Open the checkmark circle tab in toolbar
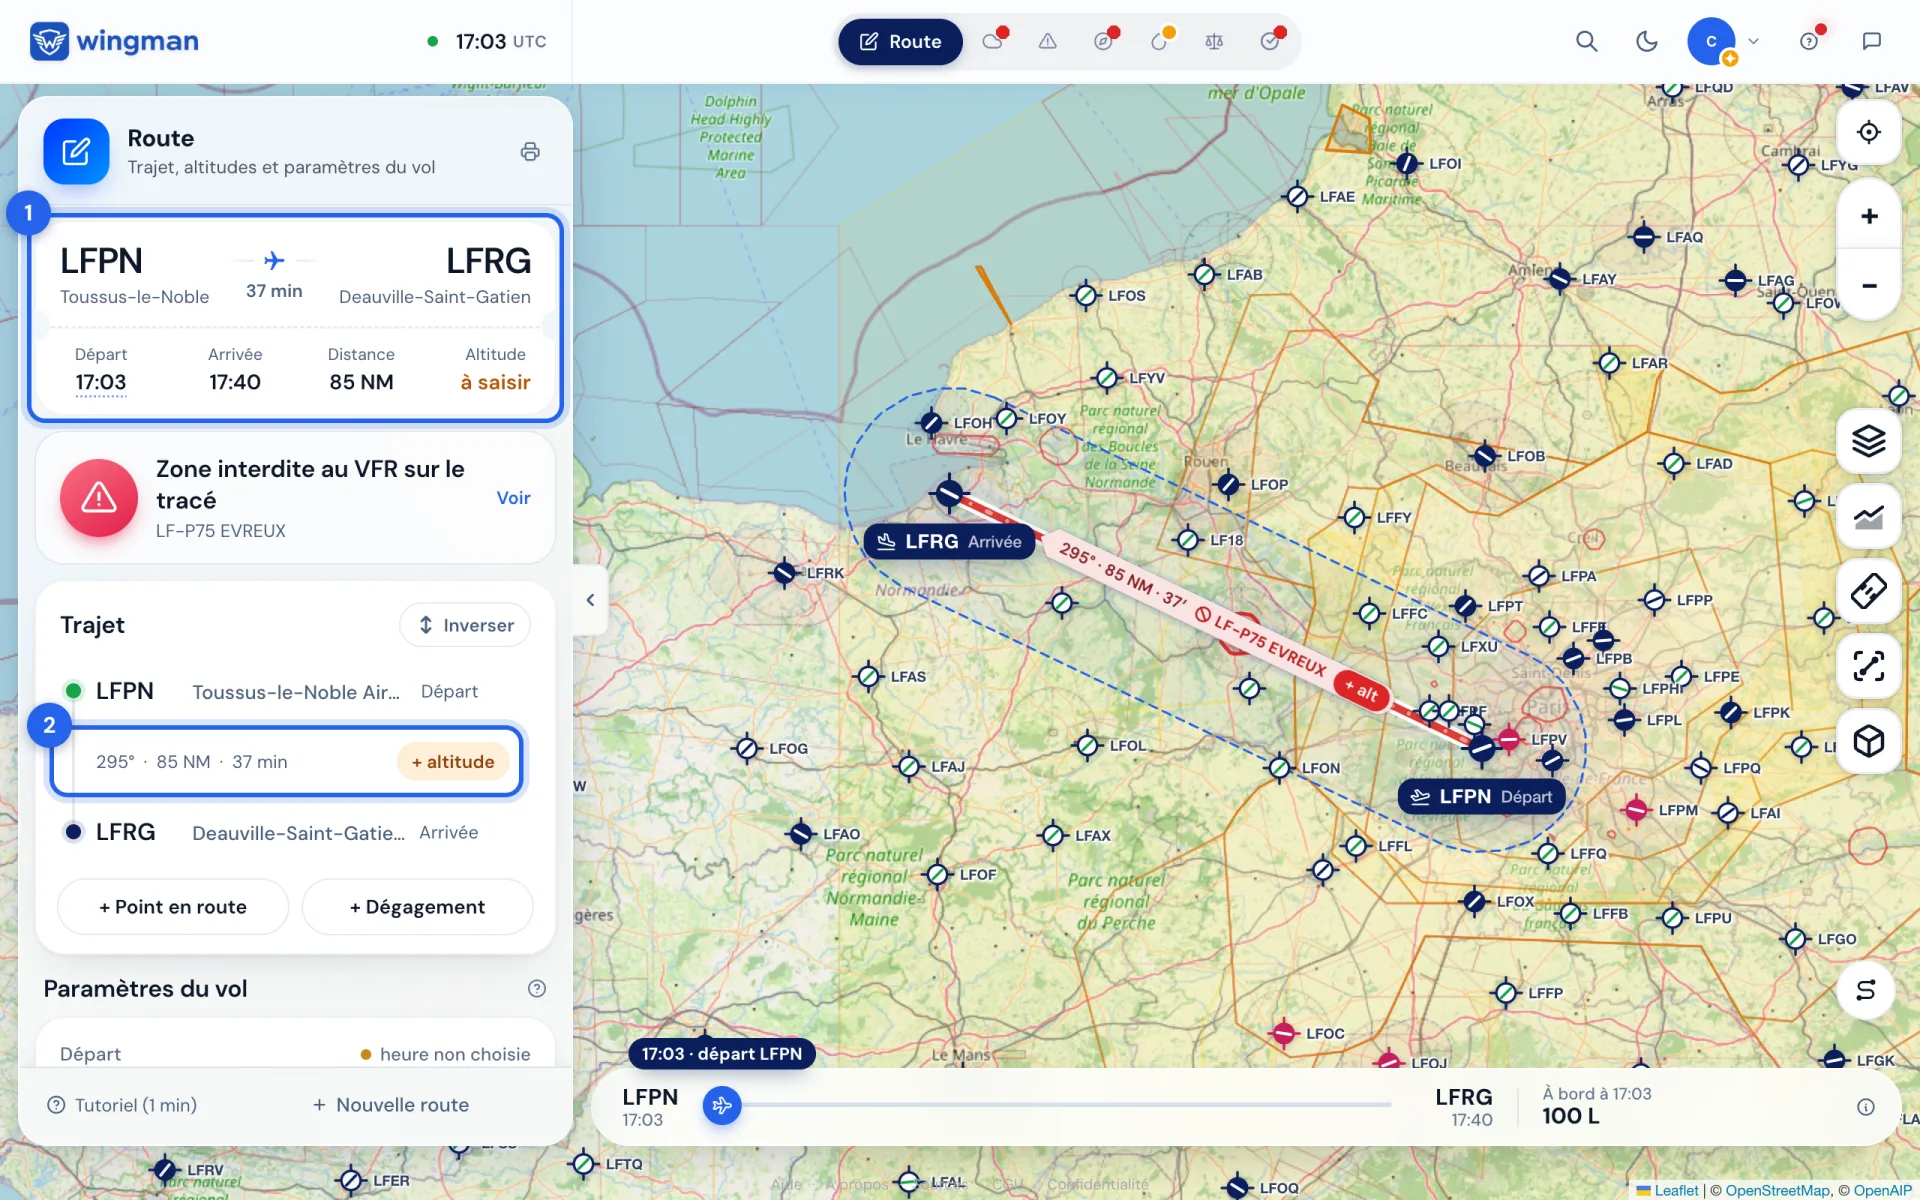This screenshot has width=1920, height=1200. [1270, 41]
